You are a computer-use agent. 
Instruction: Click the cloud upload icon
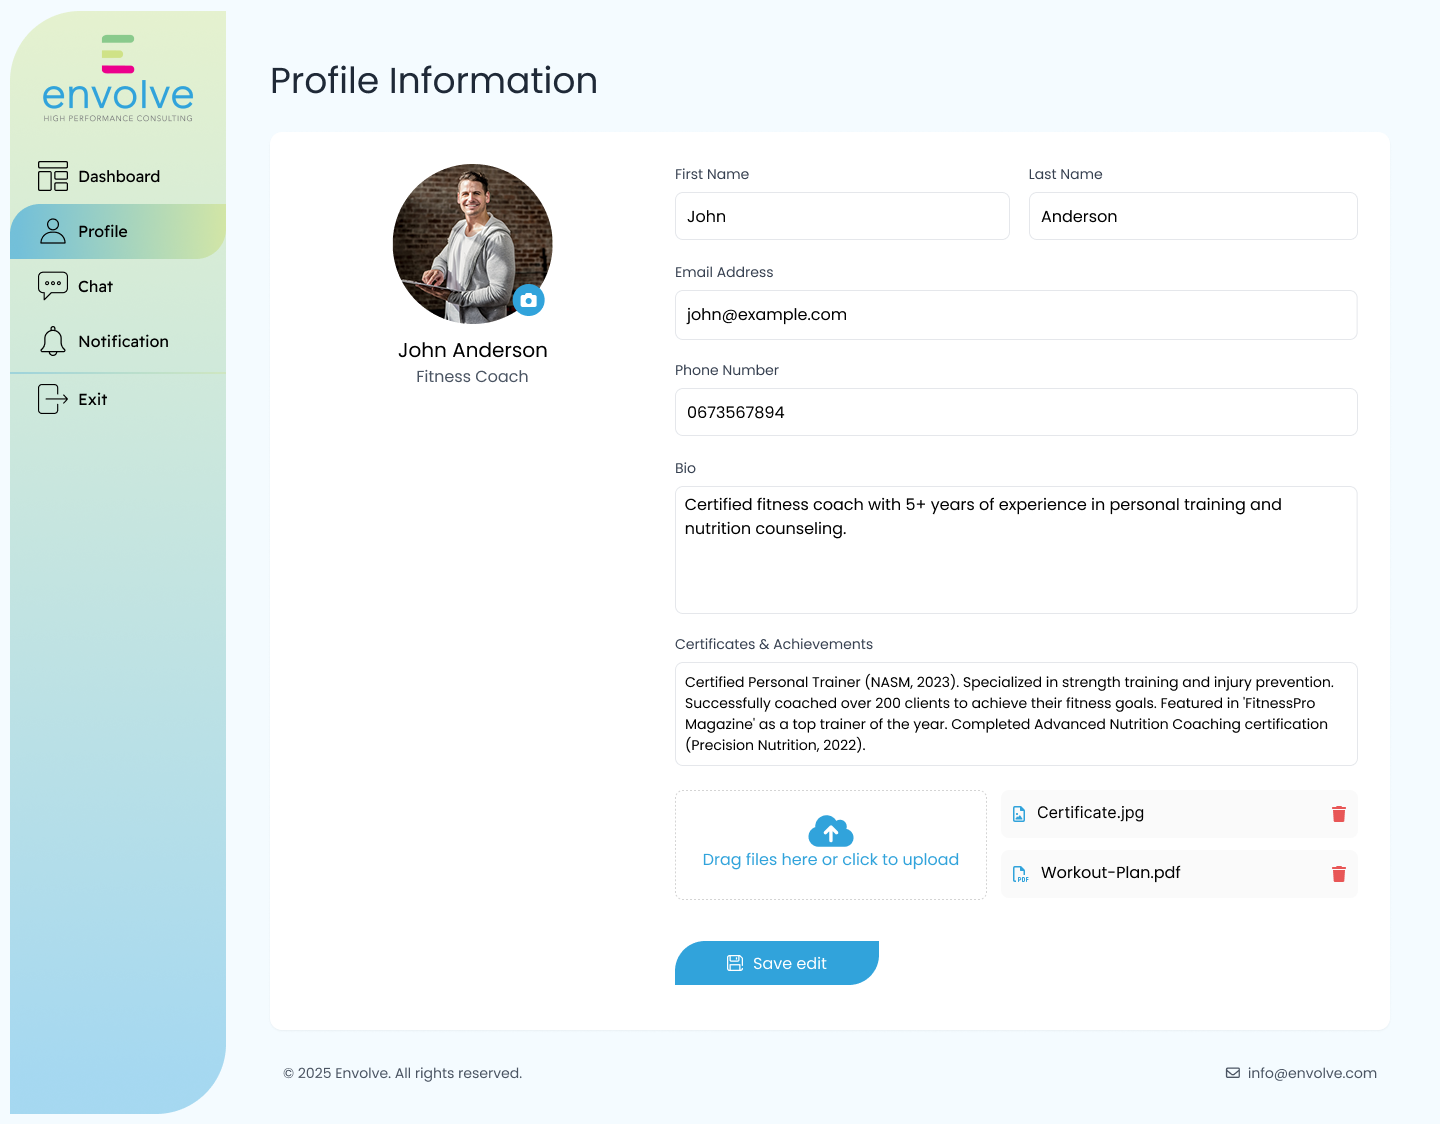[x=831, y=831]
